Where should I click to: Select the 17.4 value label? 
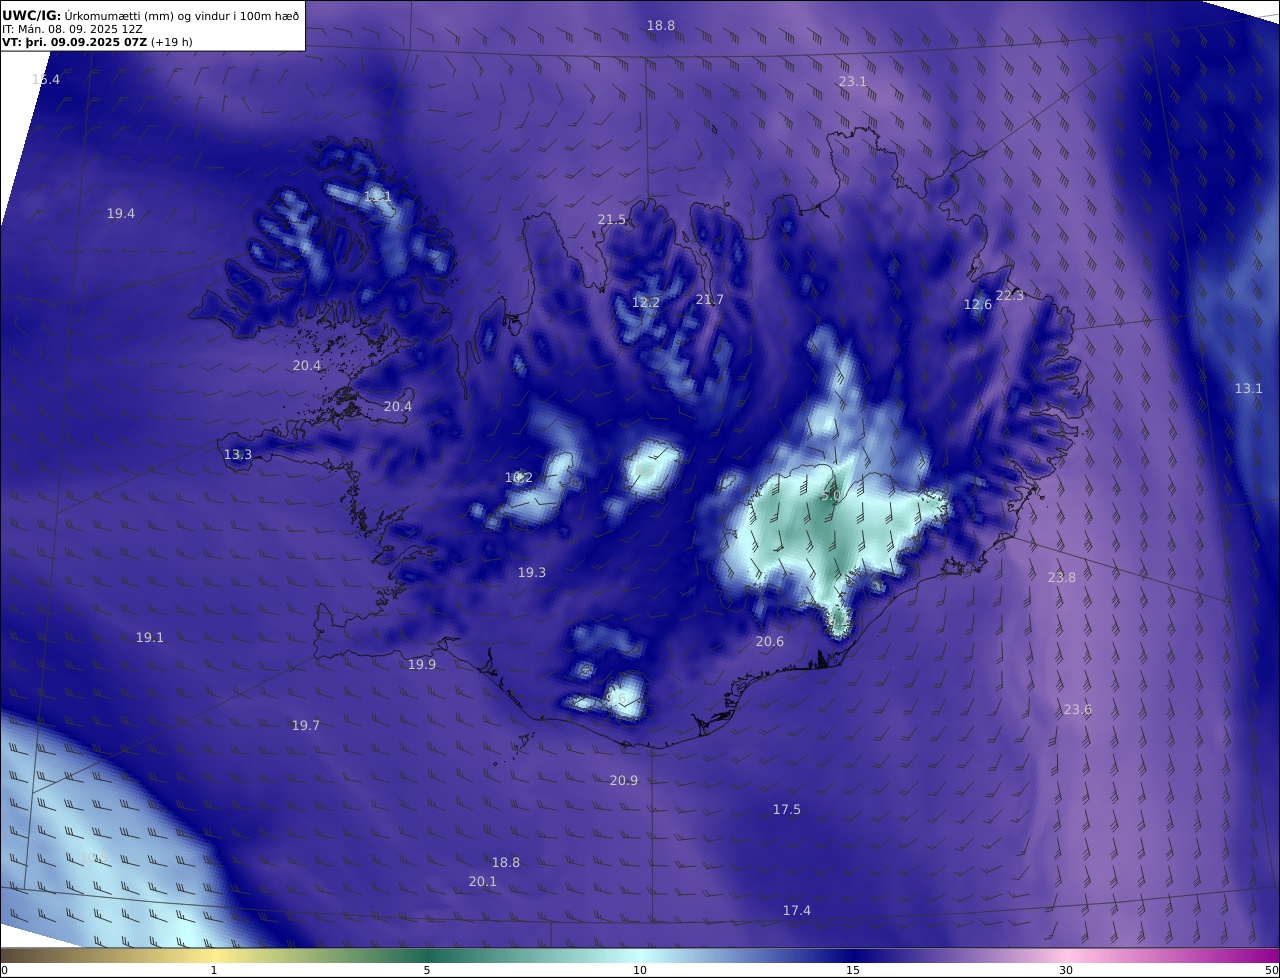pos(797,910)
